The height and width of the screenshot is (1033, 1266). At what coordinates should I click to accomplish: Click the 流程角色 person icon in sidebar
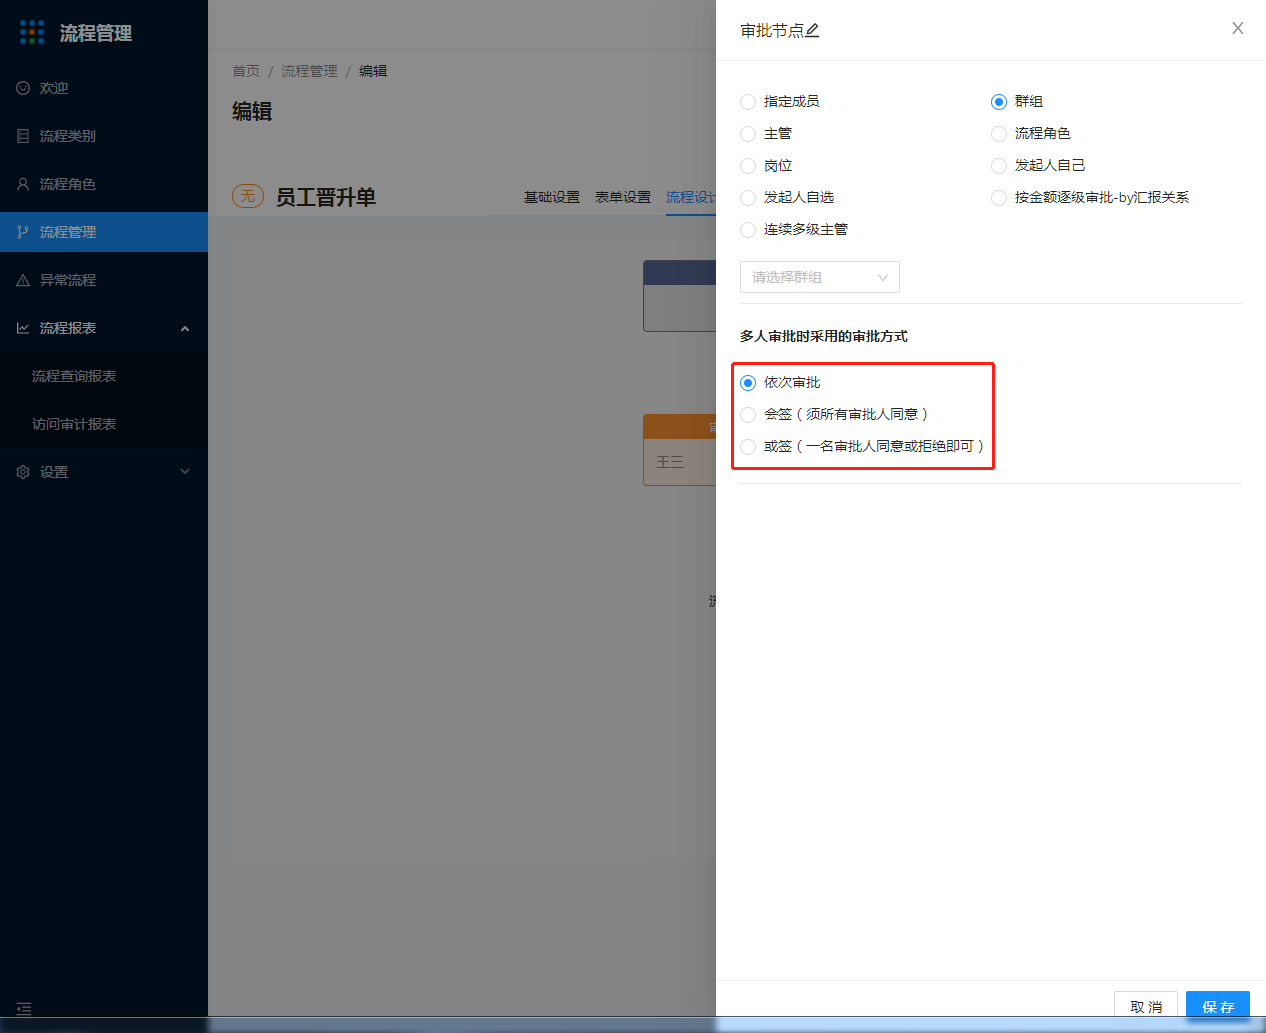[23, 184]
